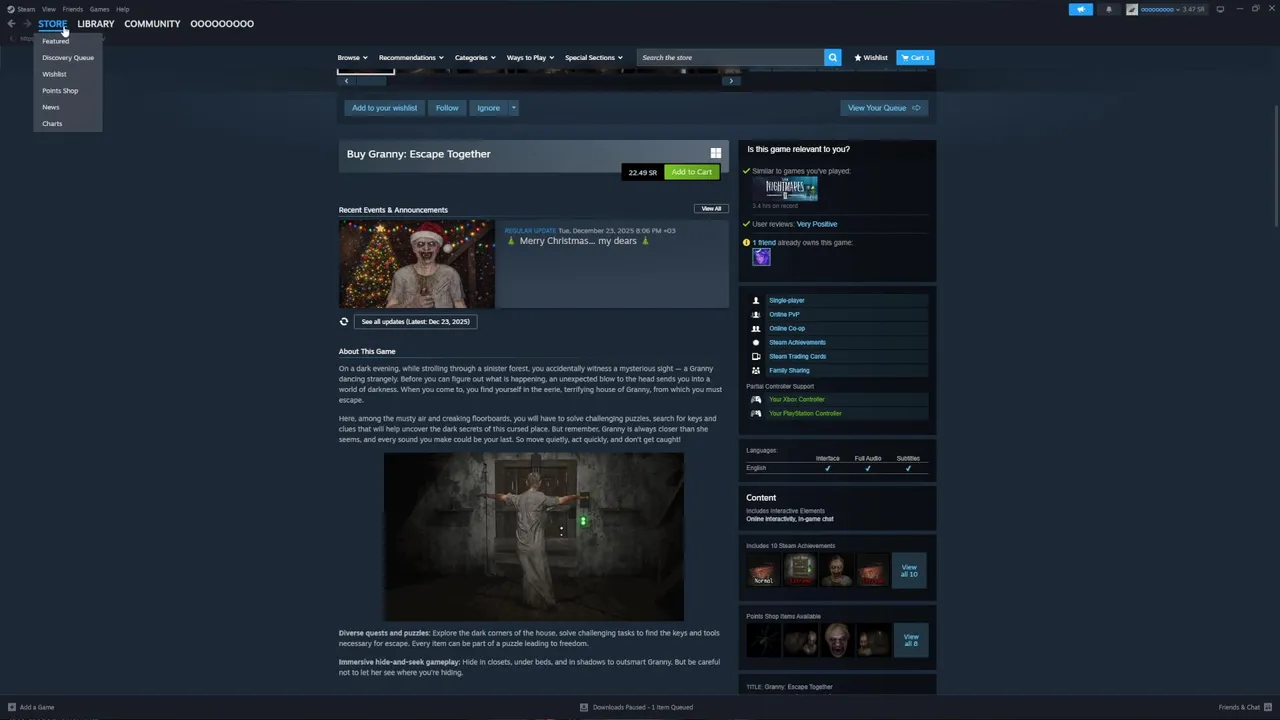Switch to Big Picture mode icon
Viewport: 1280px width, 720px height.
pos(1220,9)
